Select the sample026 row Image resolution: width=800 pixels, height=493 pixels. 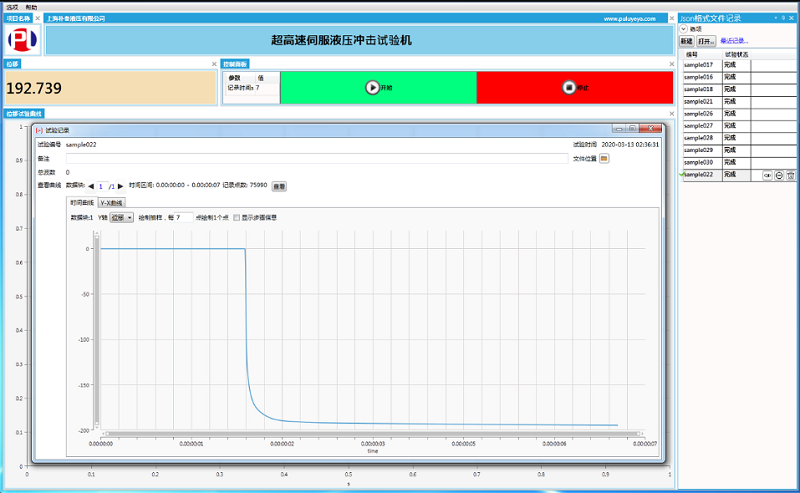pyautogui.click(x=739, y=114)
